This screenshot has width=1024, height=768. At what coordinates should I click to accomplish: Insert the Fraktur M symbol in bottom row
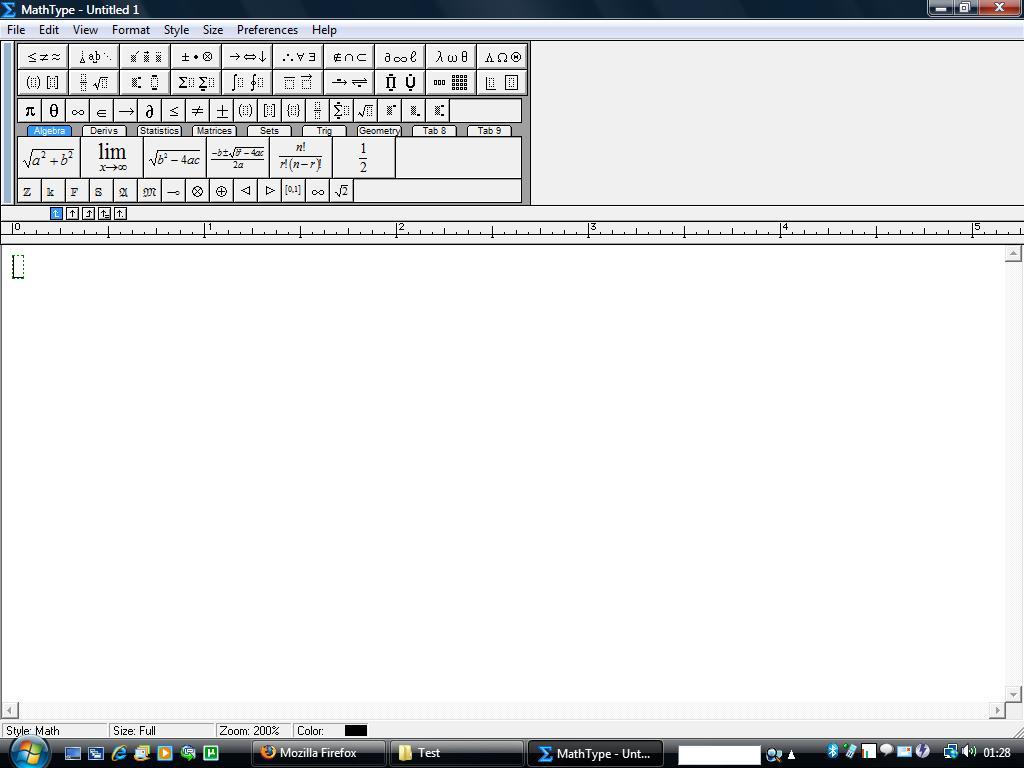(150, 191)
